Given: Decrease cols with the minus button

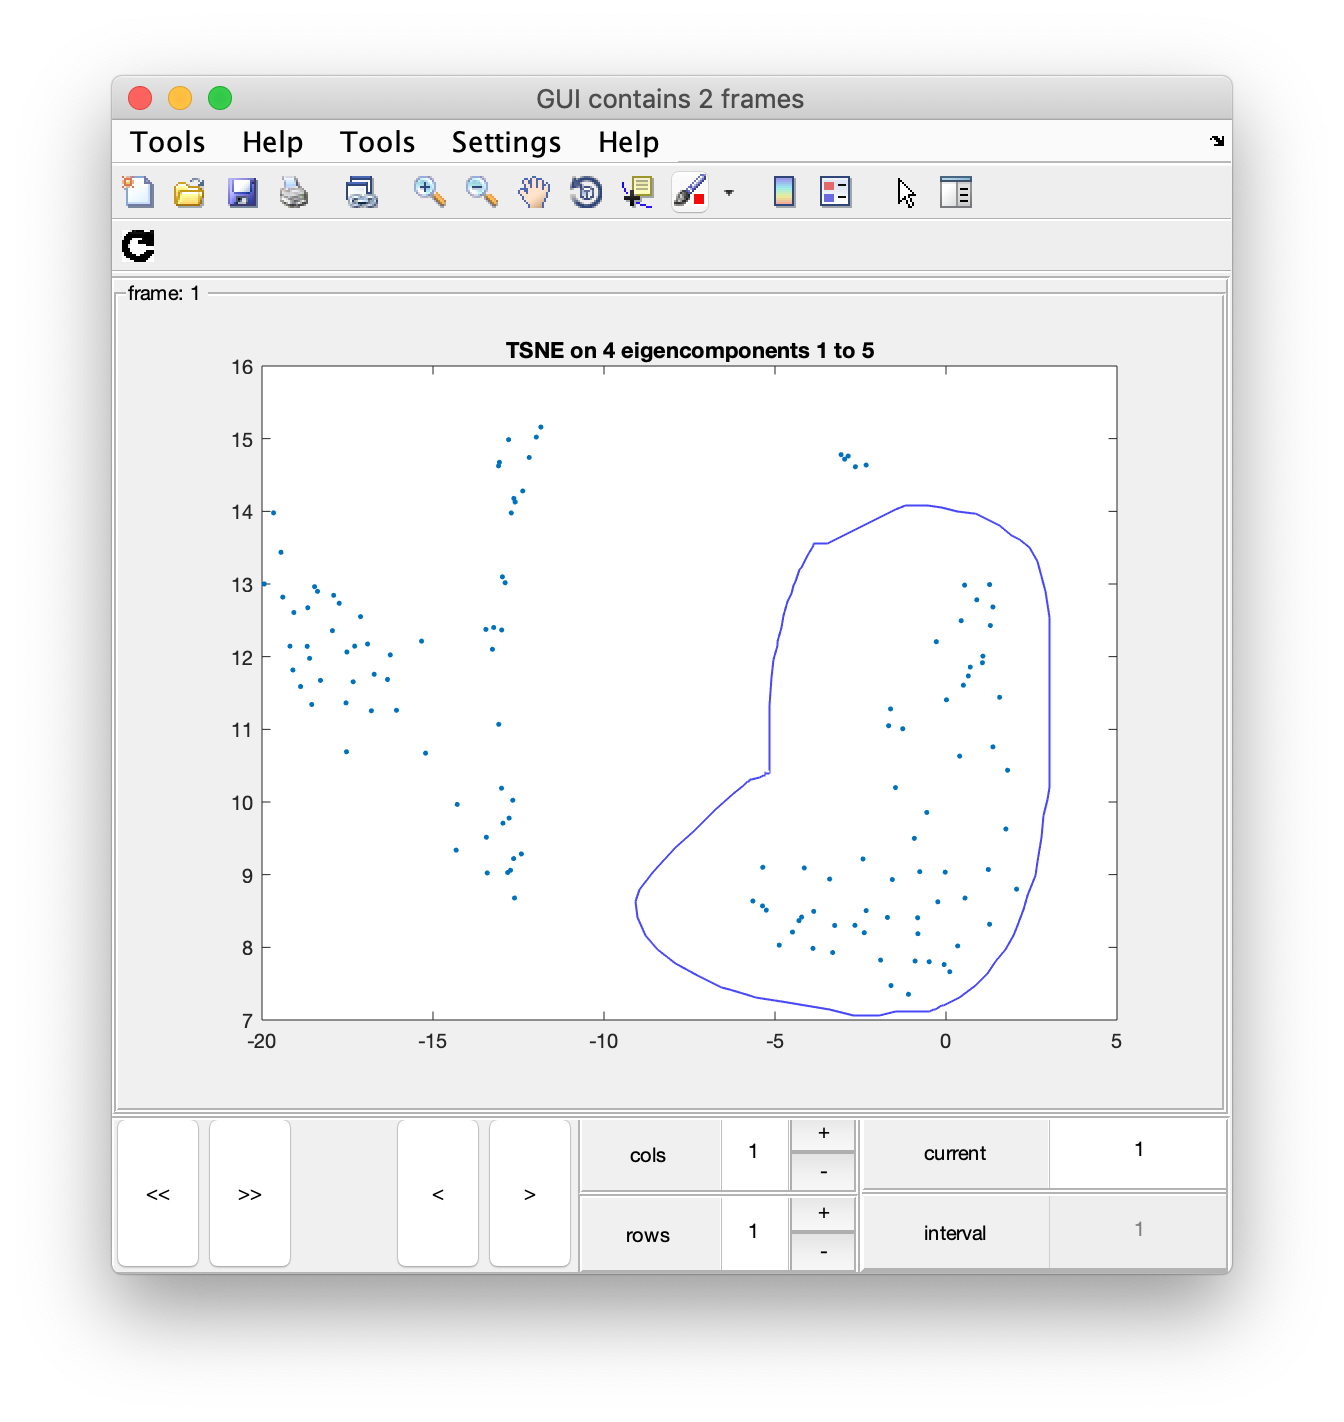Looking at the screenshot, I should 823,1172.
